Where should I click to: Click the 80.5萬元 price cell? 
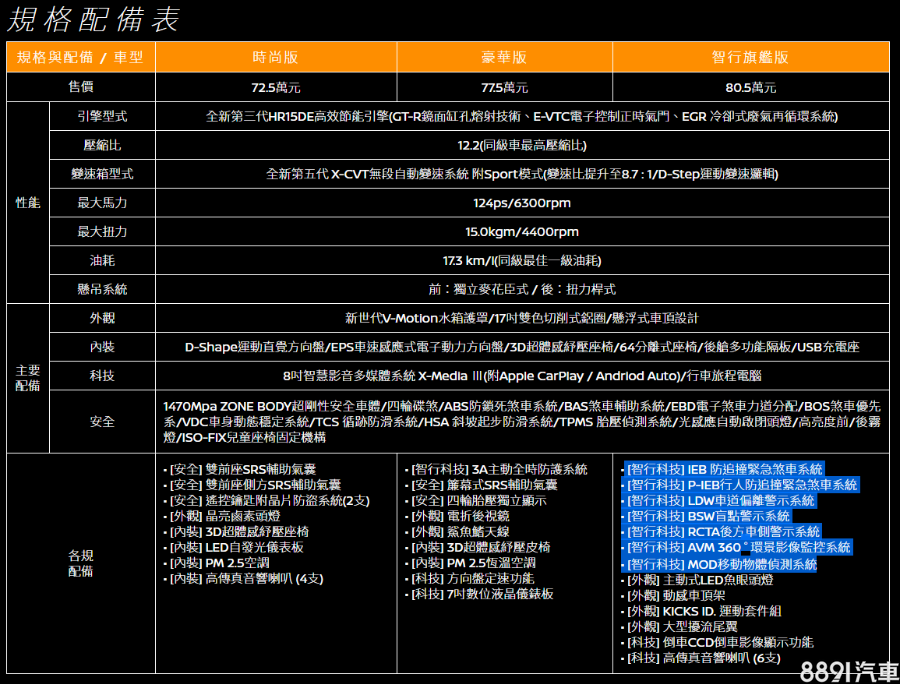750,87
